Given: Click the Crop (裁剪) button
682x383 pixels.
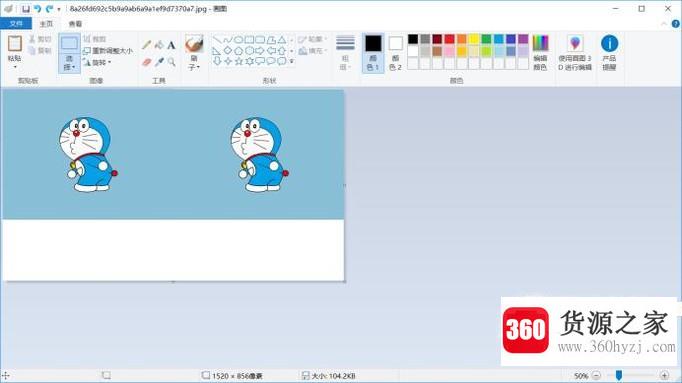Looking at the screenshot, I should click(95, 39).
